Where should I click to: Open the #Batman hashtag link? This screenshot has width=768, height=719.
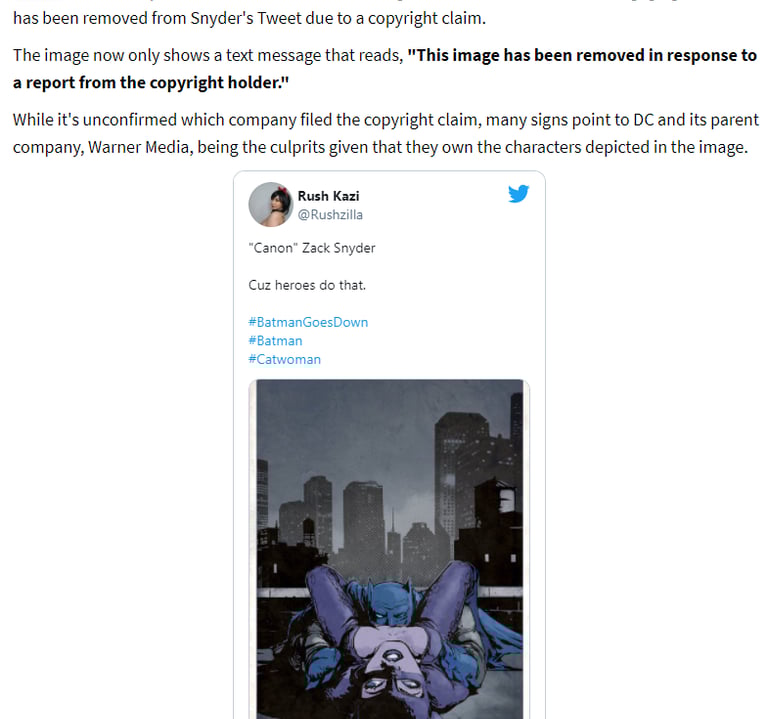pos(275,341)
